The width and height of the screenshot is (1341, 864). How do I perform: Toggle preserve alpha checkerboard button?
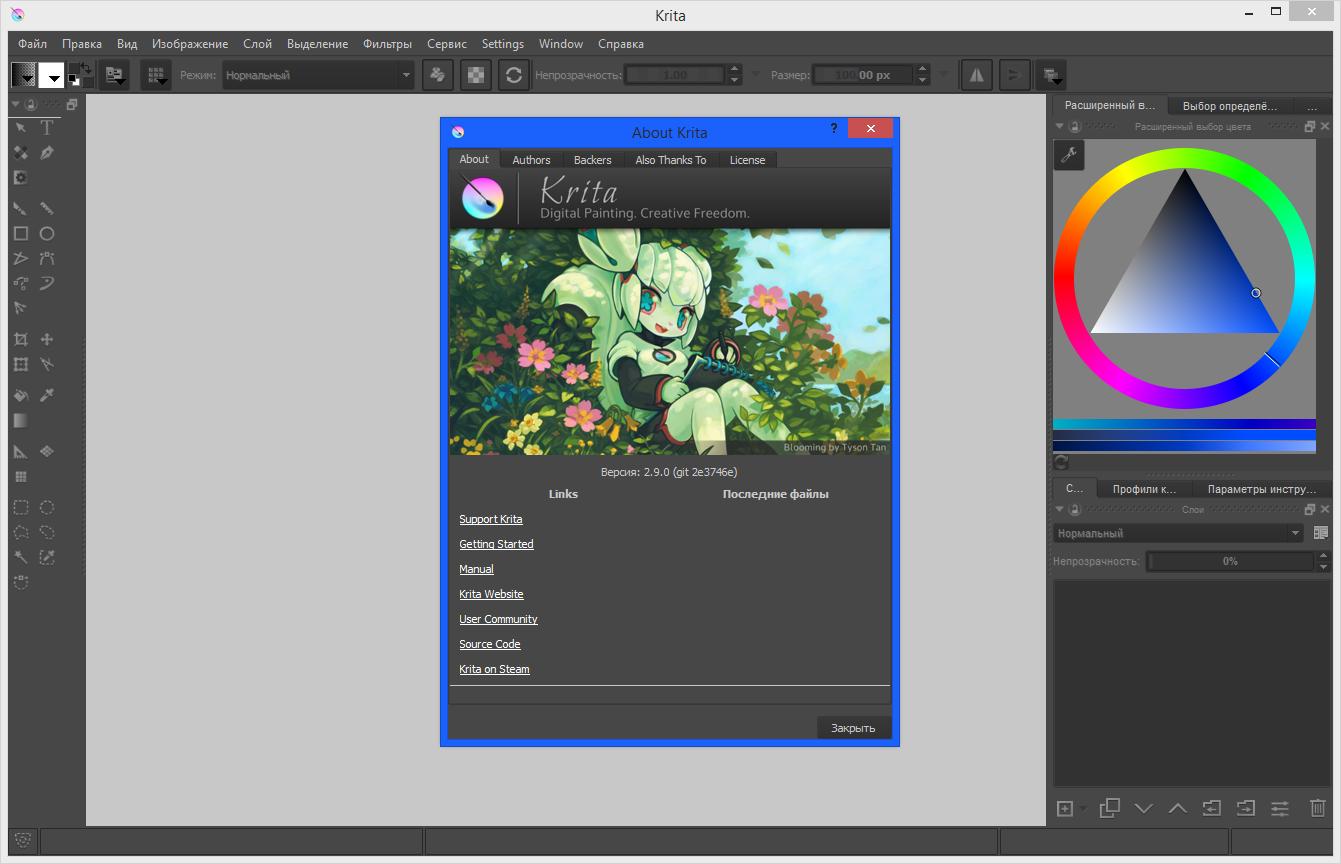[x=476, y=75]
